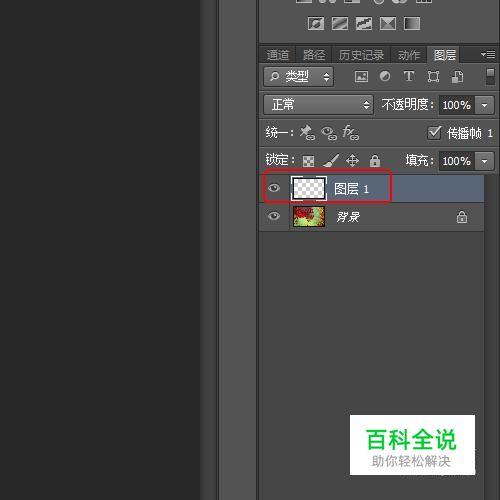Lock transparent pixels of the layer
The height and width of the screenshot is (500, 500).
[308, 161]
